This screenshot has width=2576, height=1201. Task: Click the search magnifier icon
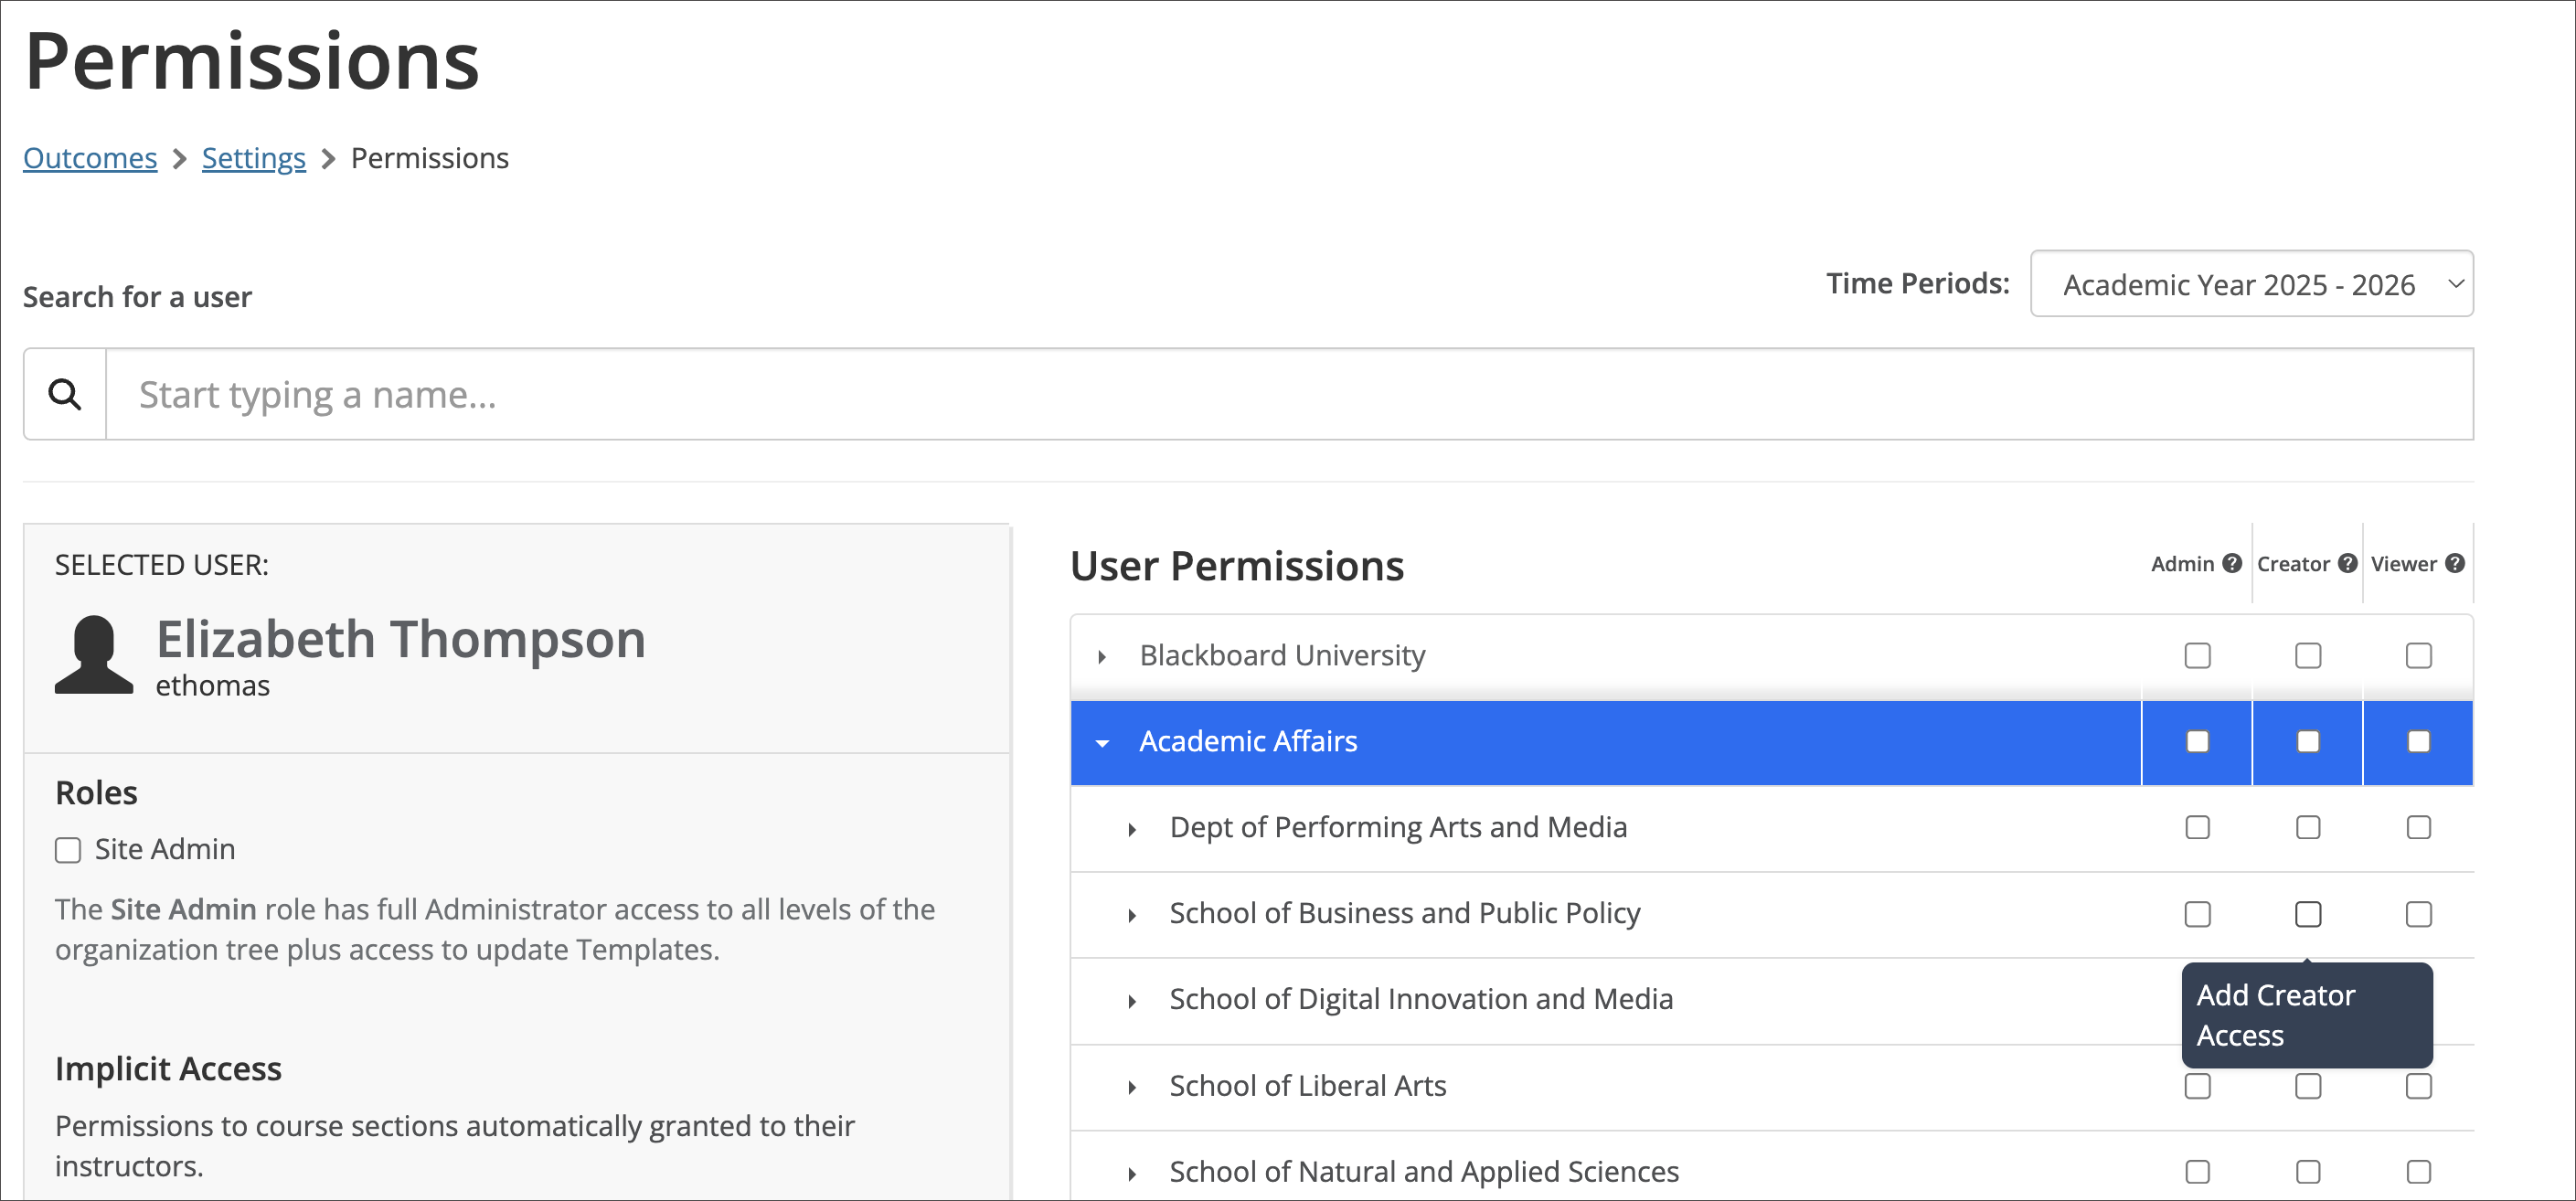[65, 394]
